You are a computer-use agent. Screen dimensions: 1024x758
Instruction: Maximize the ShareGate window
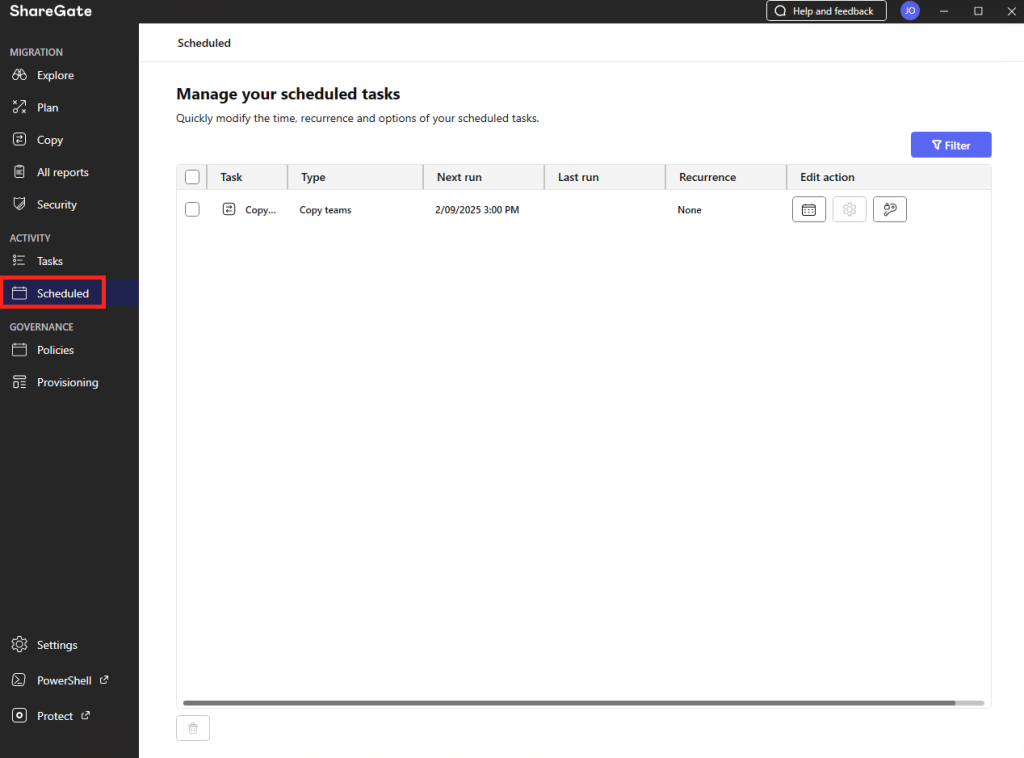(x=978, y=11)
